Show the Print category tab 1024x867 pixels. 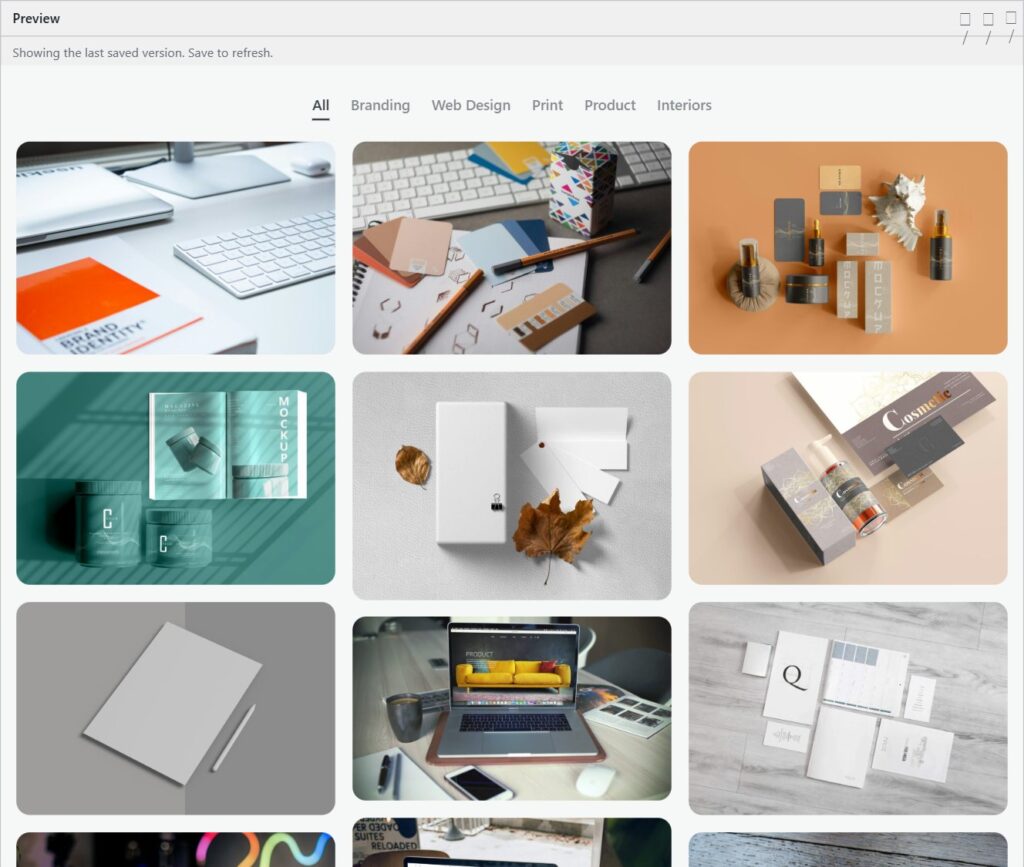pyautogui.click(x=547, y=105)
